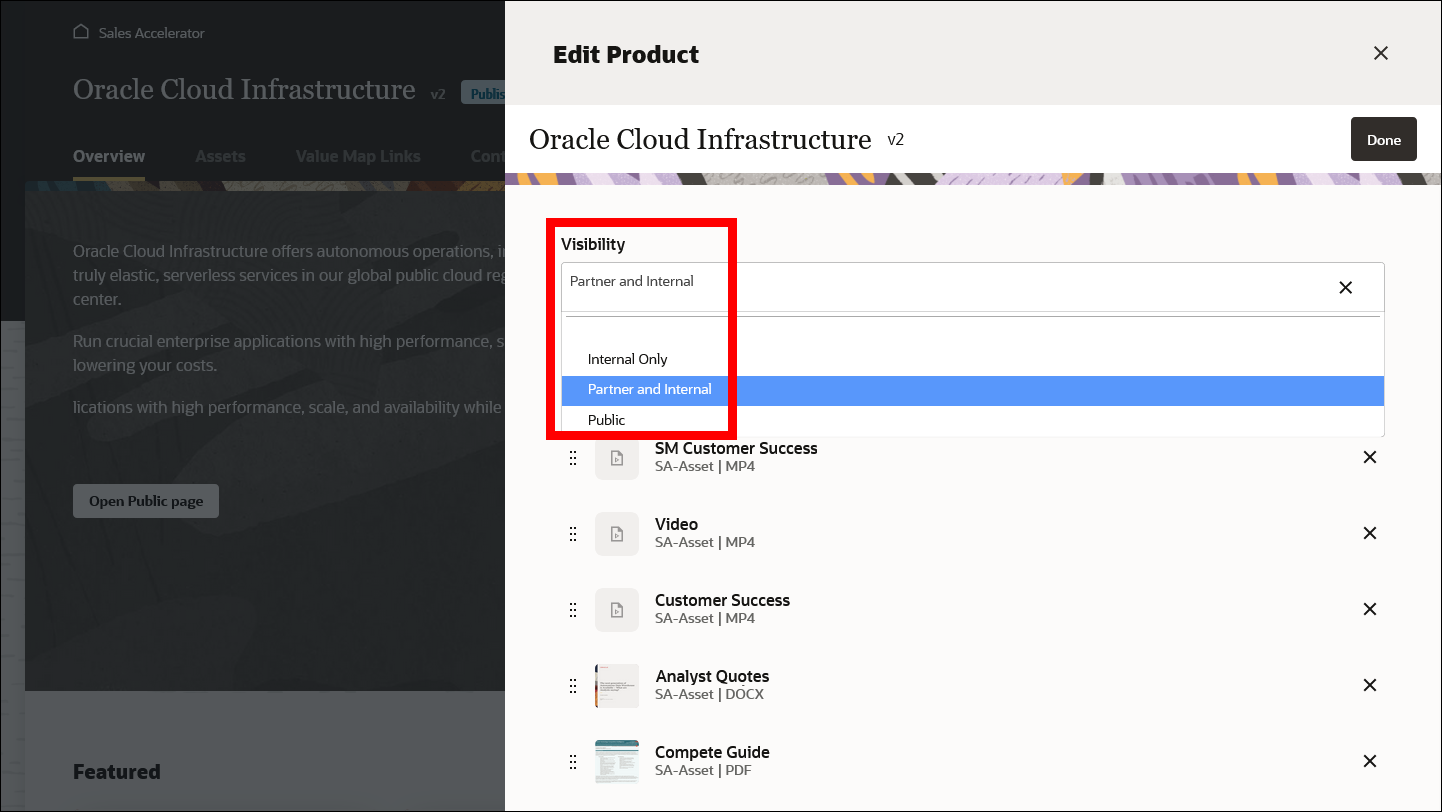Click the drag handle beside SM Customer Success
1442x812 pixels.
tap(573, 458)
